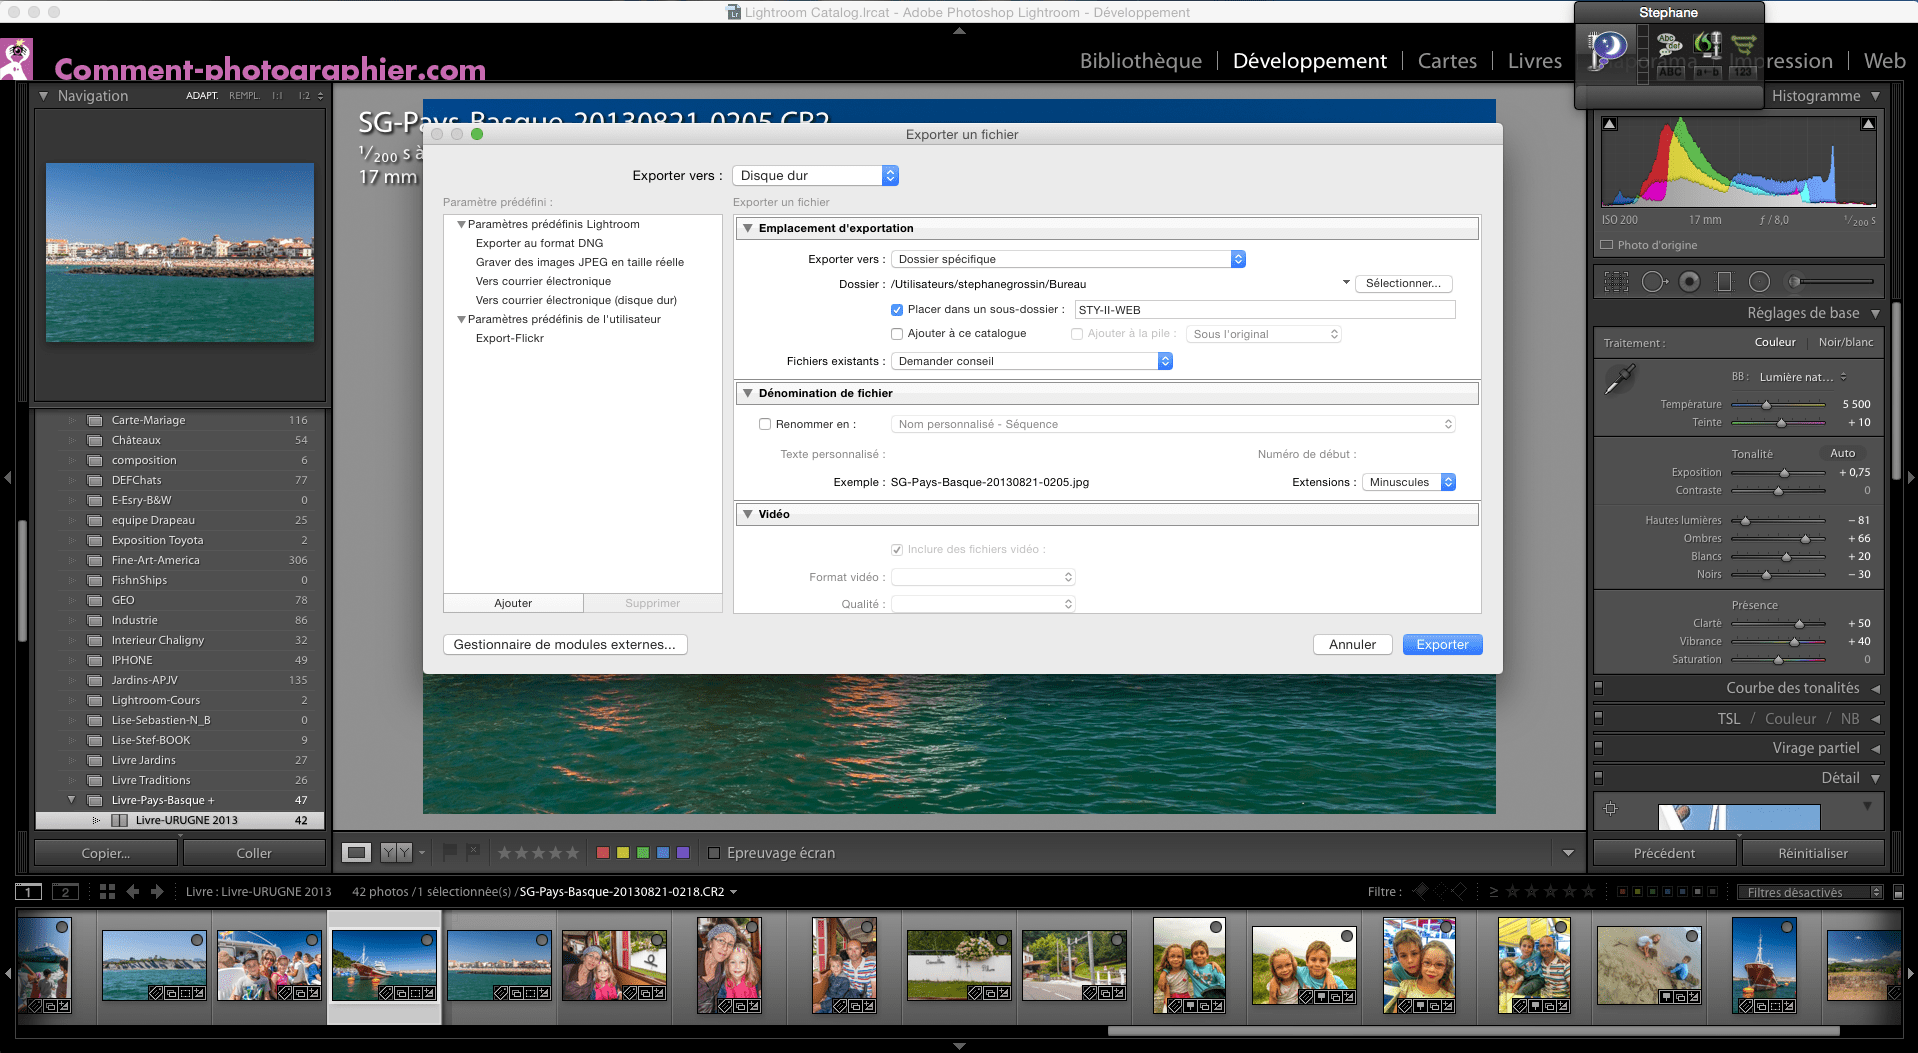The height and width of the screenshot is (1053, 1918).
Task: Collapse Paramètres prédéfinis Lightroom tree
Action: (x=461, y=224)
